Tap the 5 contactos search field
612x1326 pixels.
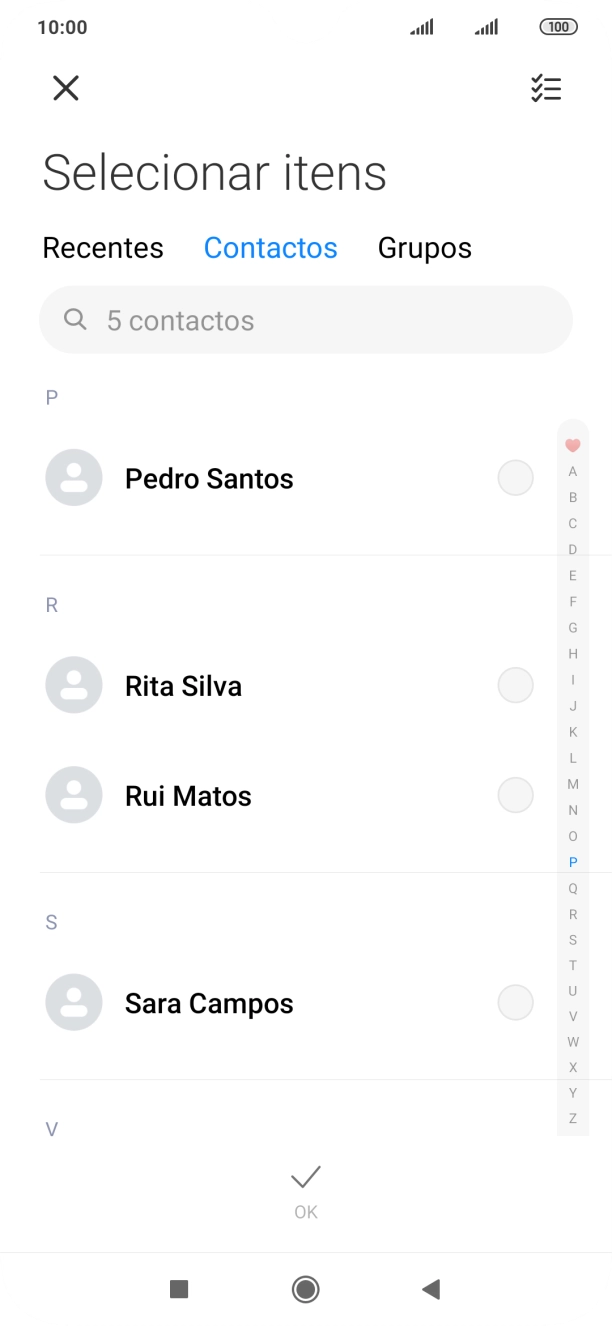pyautogui.click(x=305, y=319)
